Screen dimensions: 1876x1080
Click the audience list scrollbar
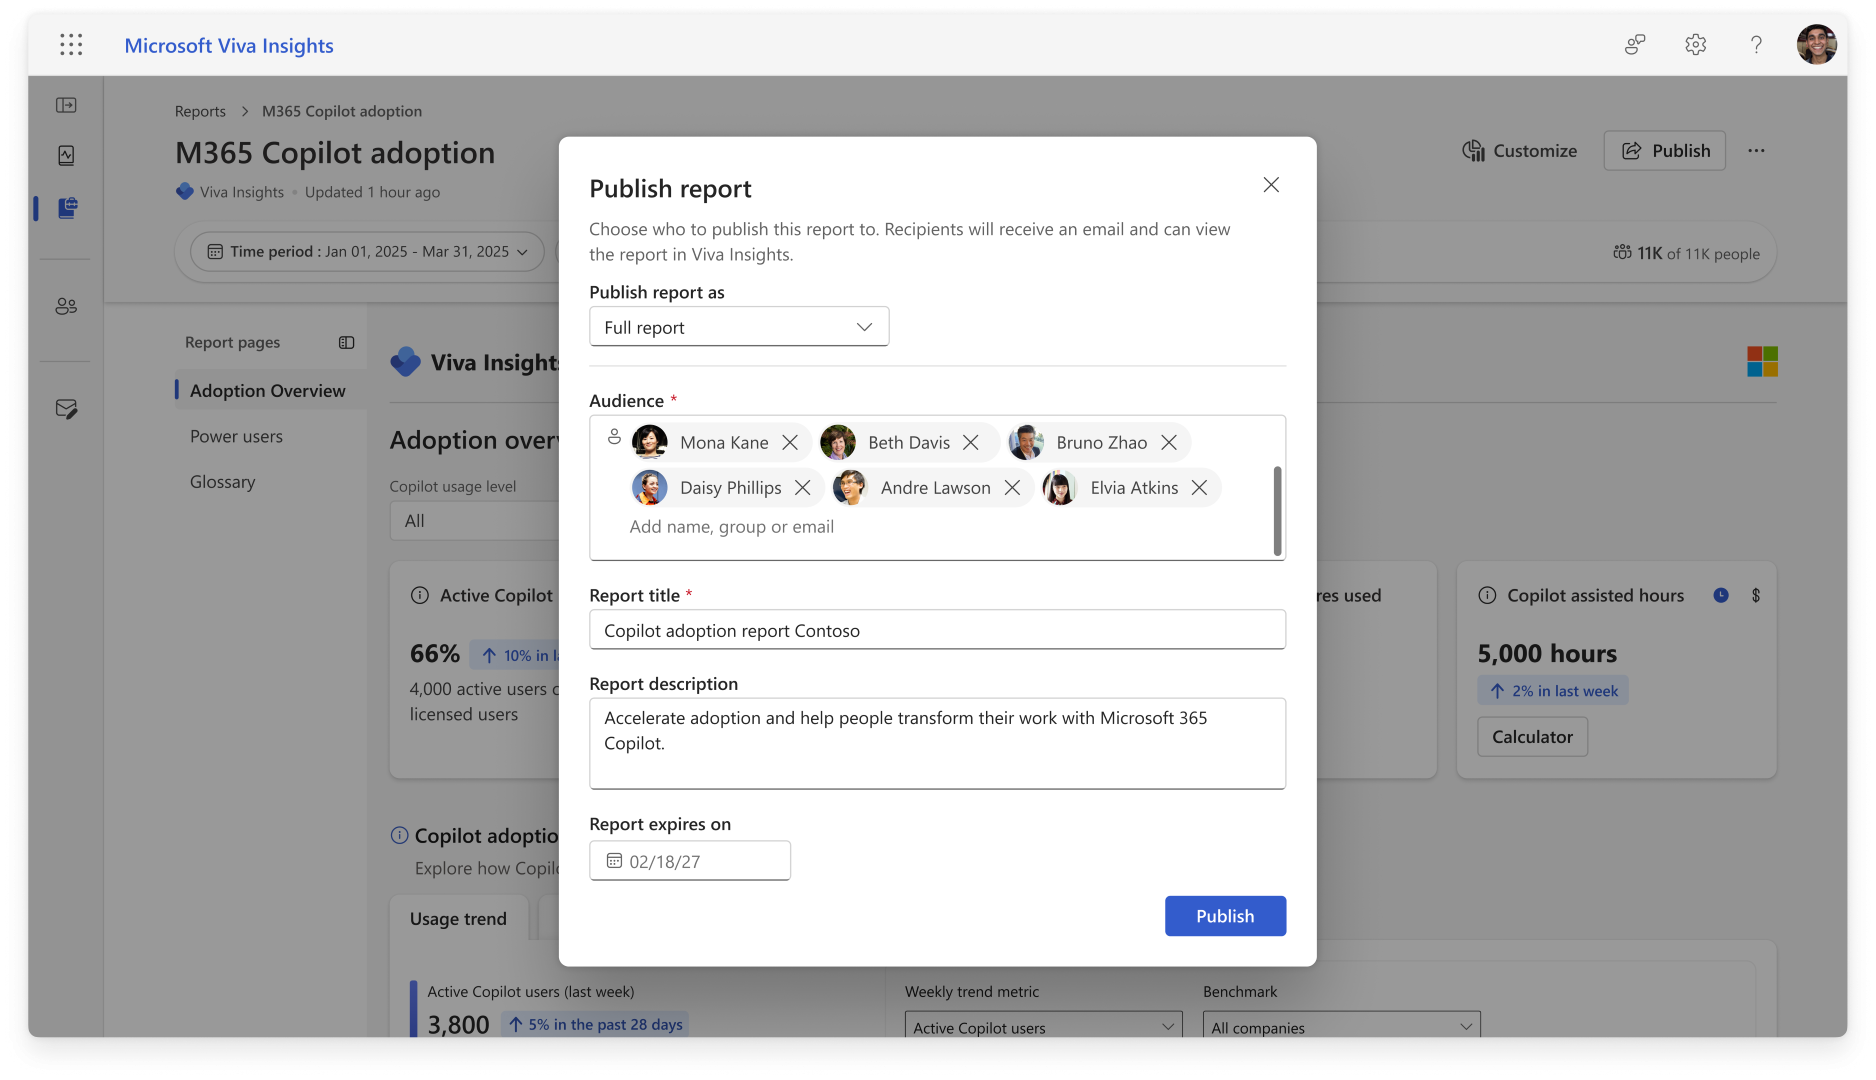click(x=1277, y=511)
